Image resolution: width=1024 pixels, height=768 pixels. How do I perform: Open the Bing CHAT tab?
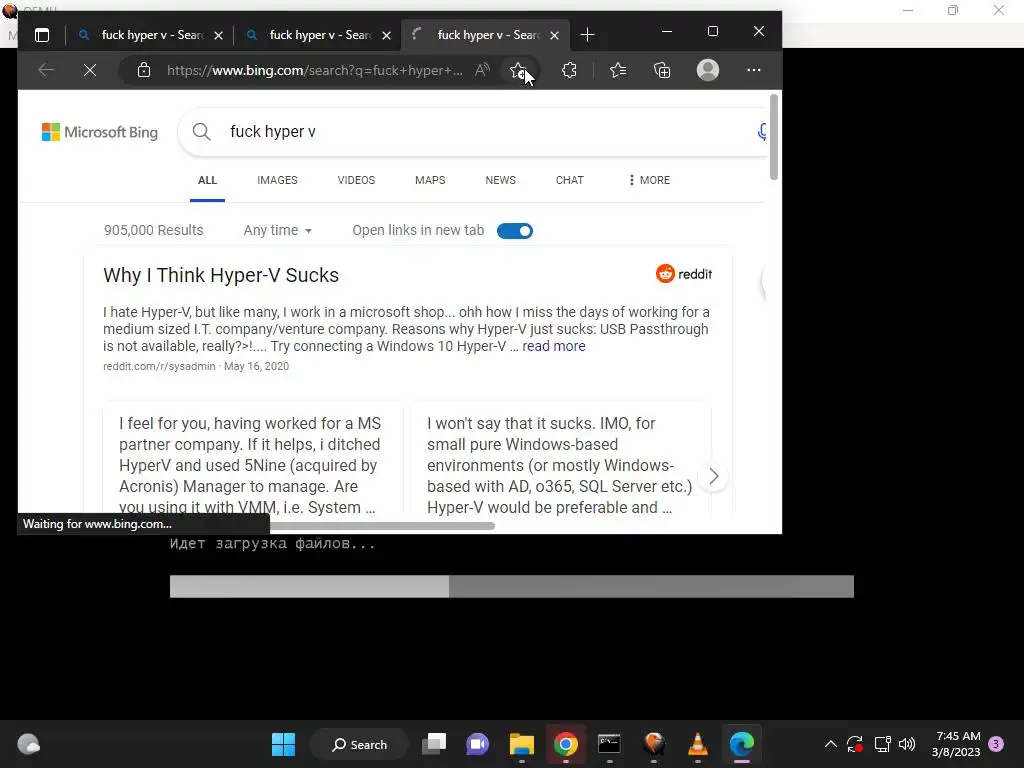click(569, 180)
